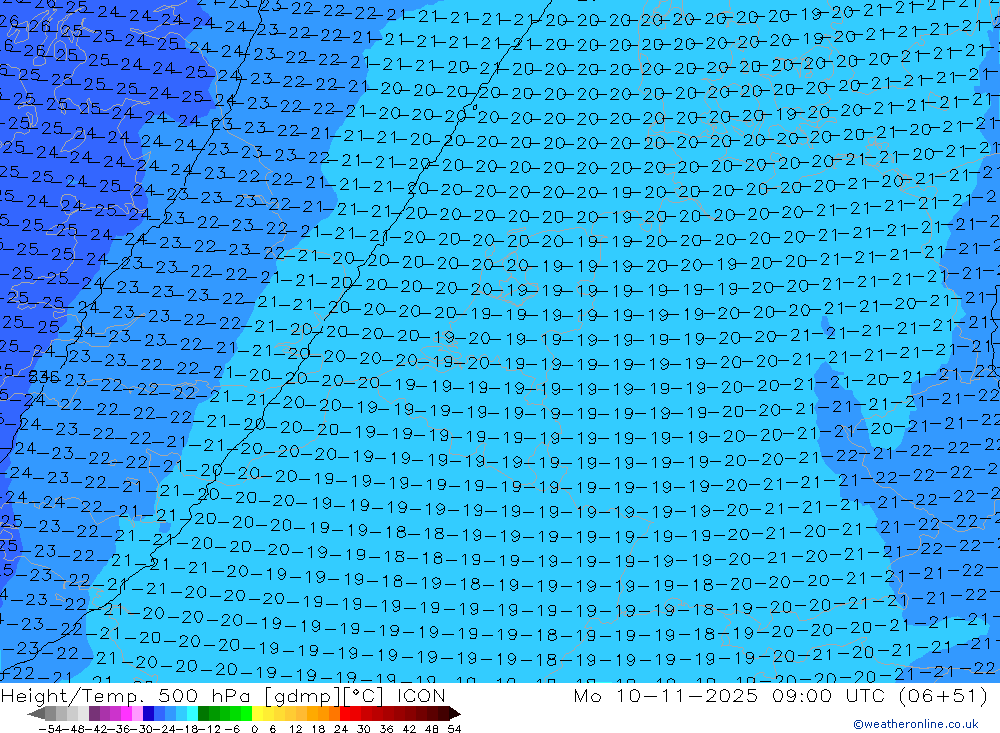Click the '-54' legend scale value

(x=50, y=729)
